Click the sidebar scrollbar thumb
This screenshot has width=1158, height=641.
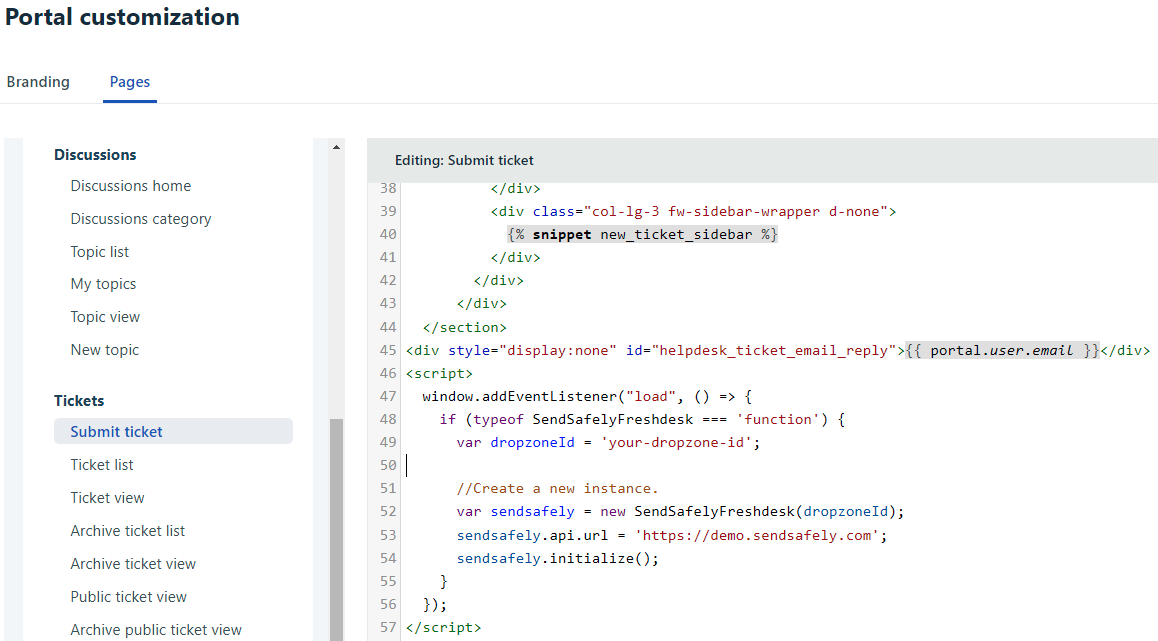coord(337,529)
